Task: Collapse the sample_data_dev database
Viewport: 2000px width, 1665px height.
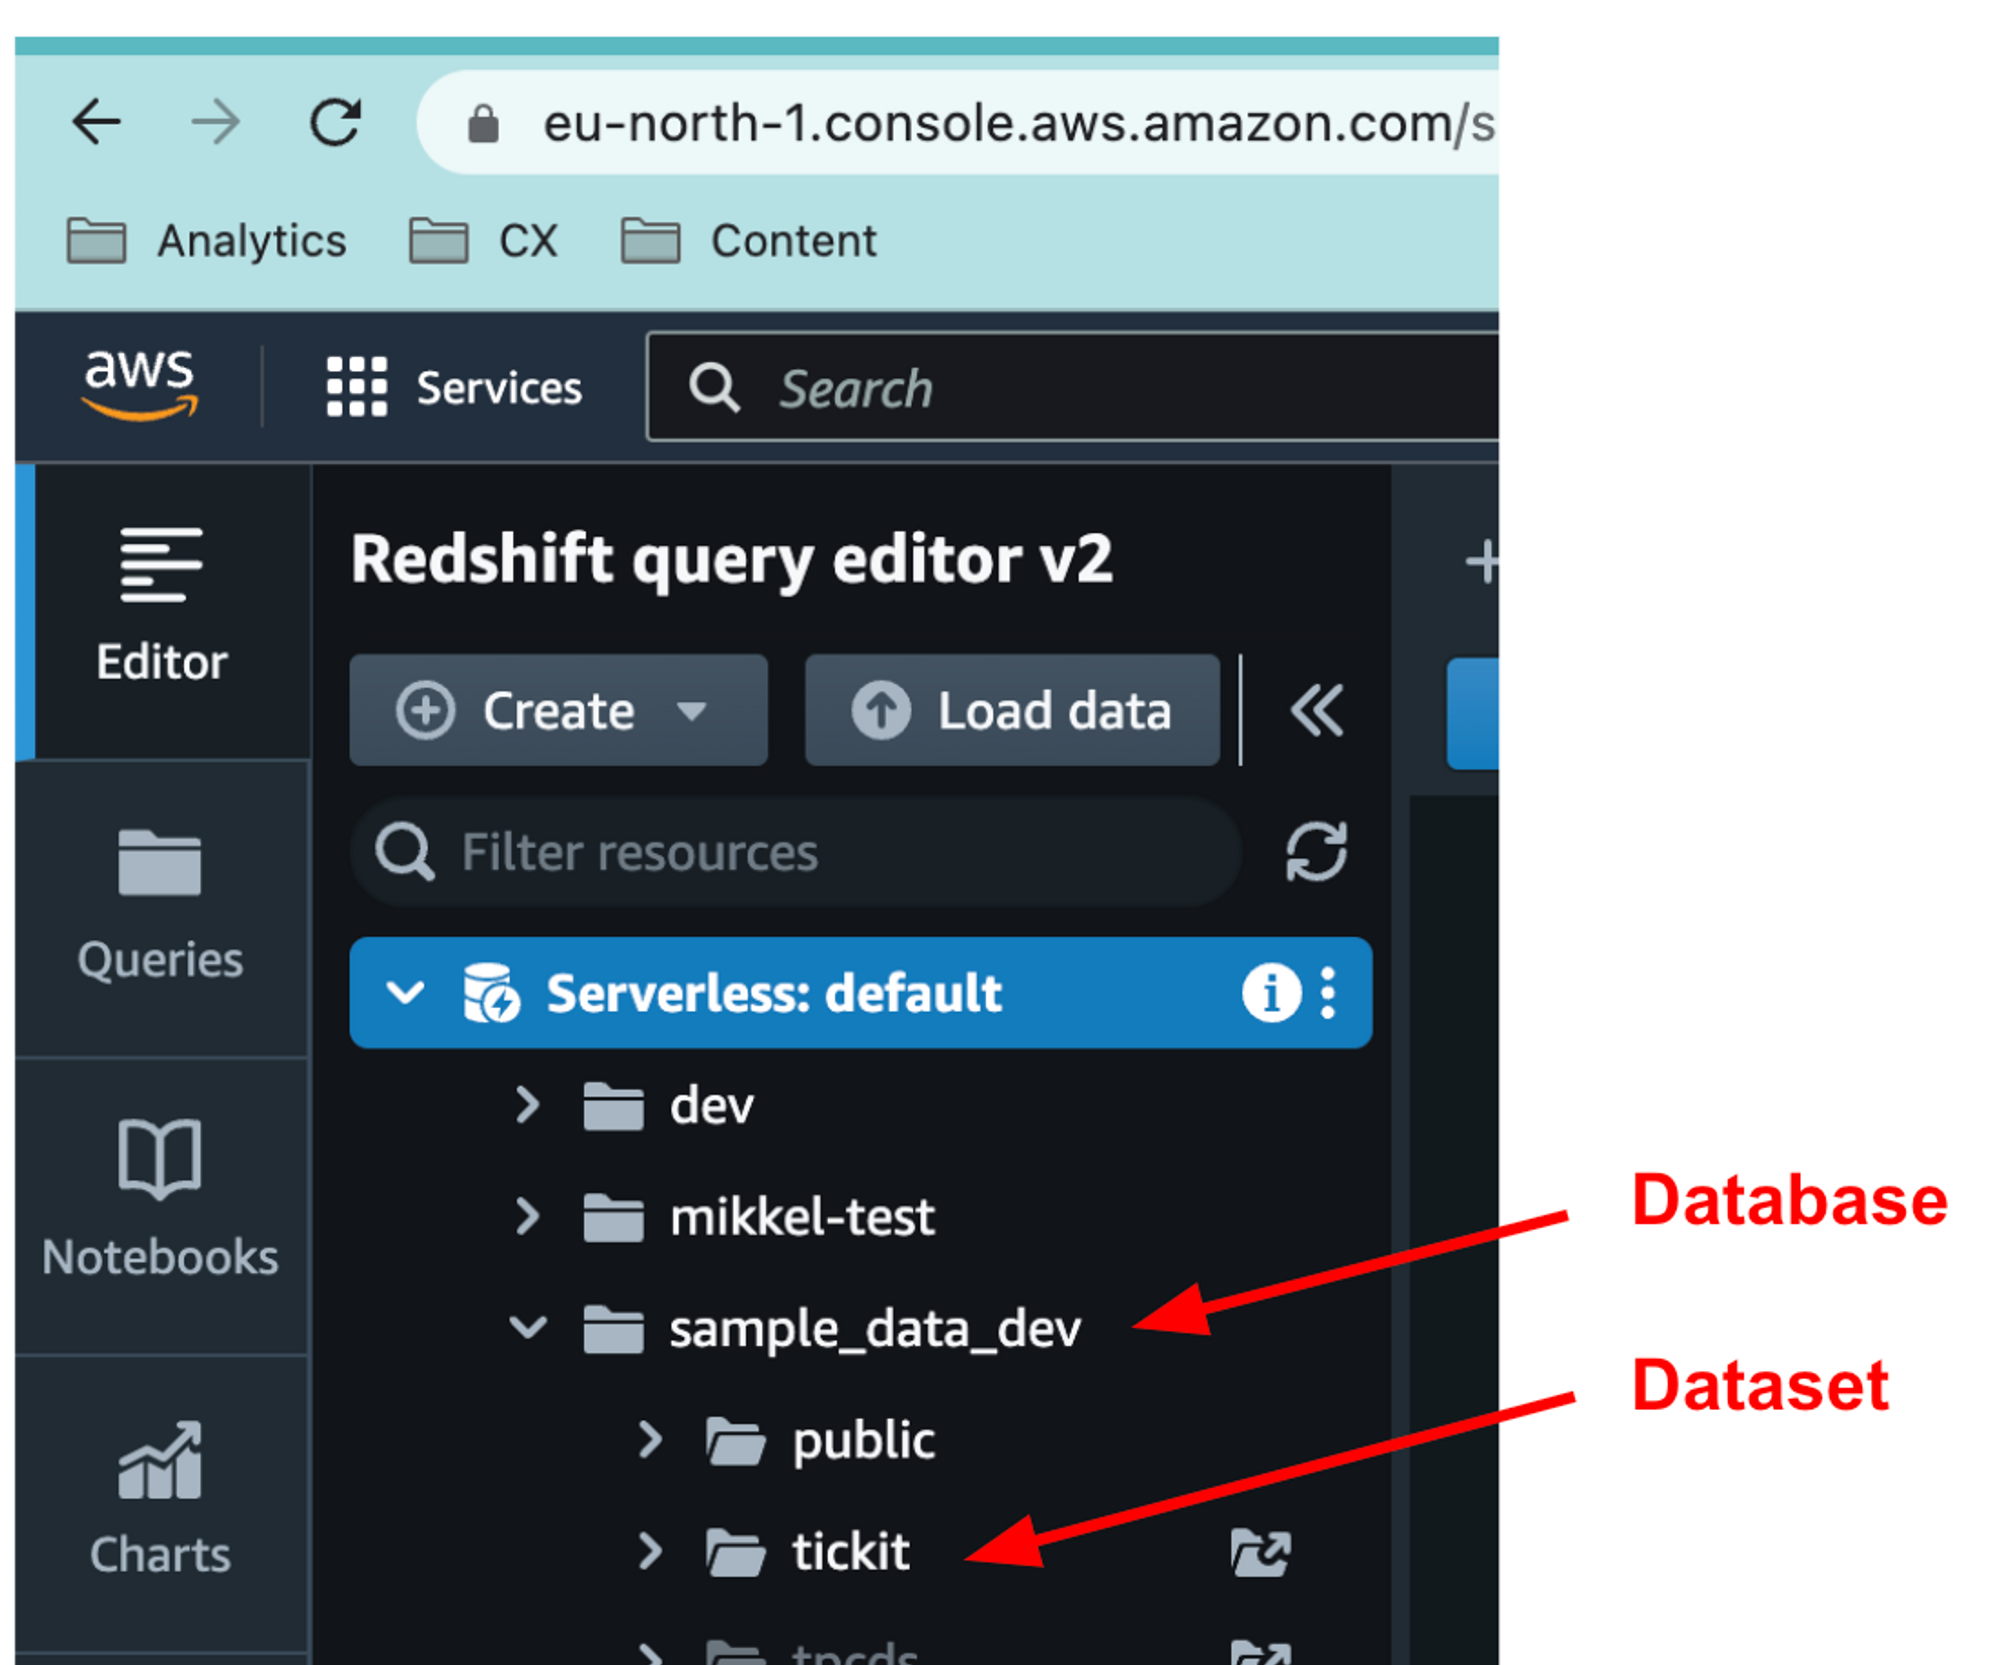Action: click(527, 1328)
